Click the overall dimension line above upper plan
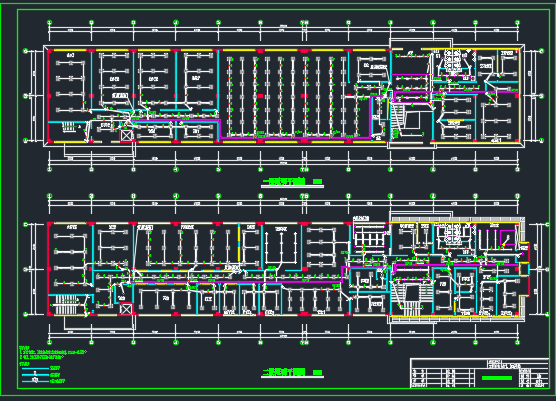Viewport: 556px width, 401px height. click(284, 27)
